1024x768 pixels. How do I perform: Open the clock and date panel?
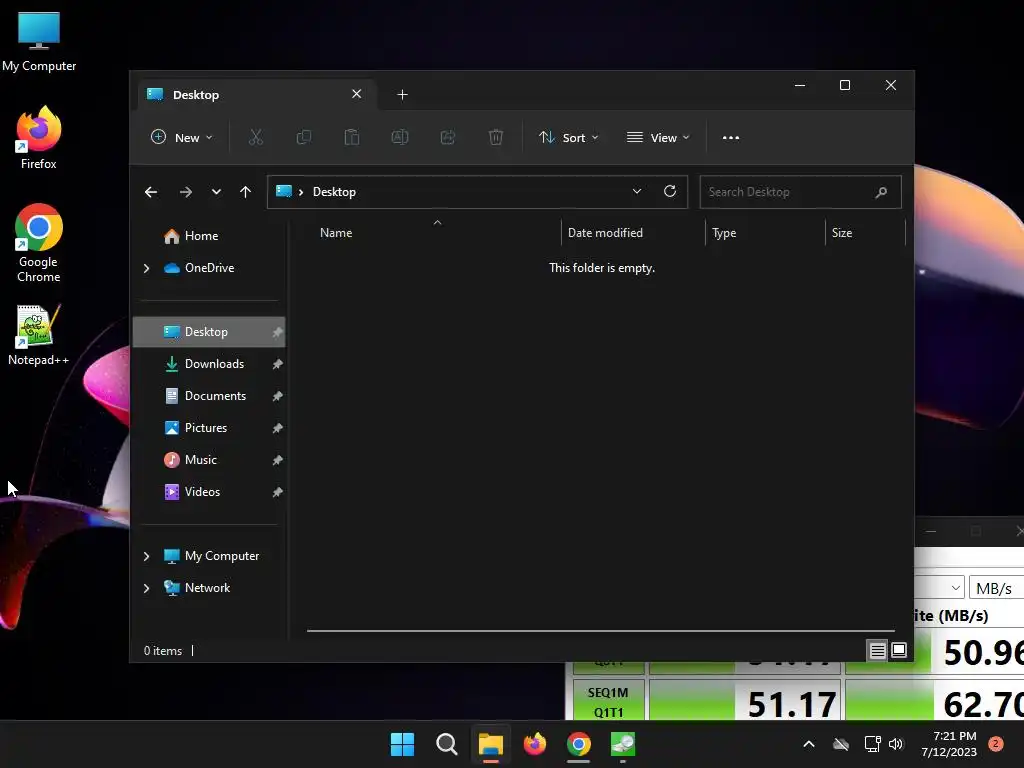point(949,744)
